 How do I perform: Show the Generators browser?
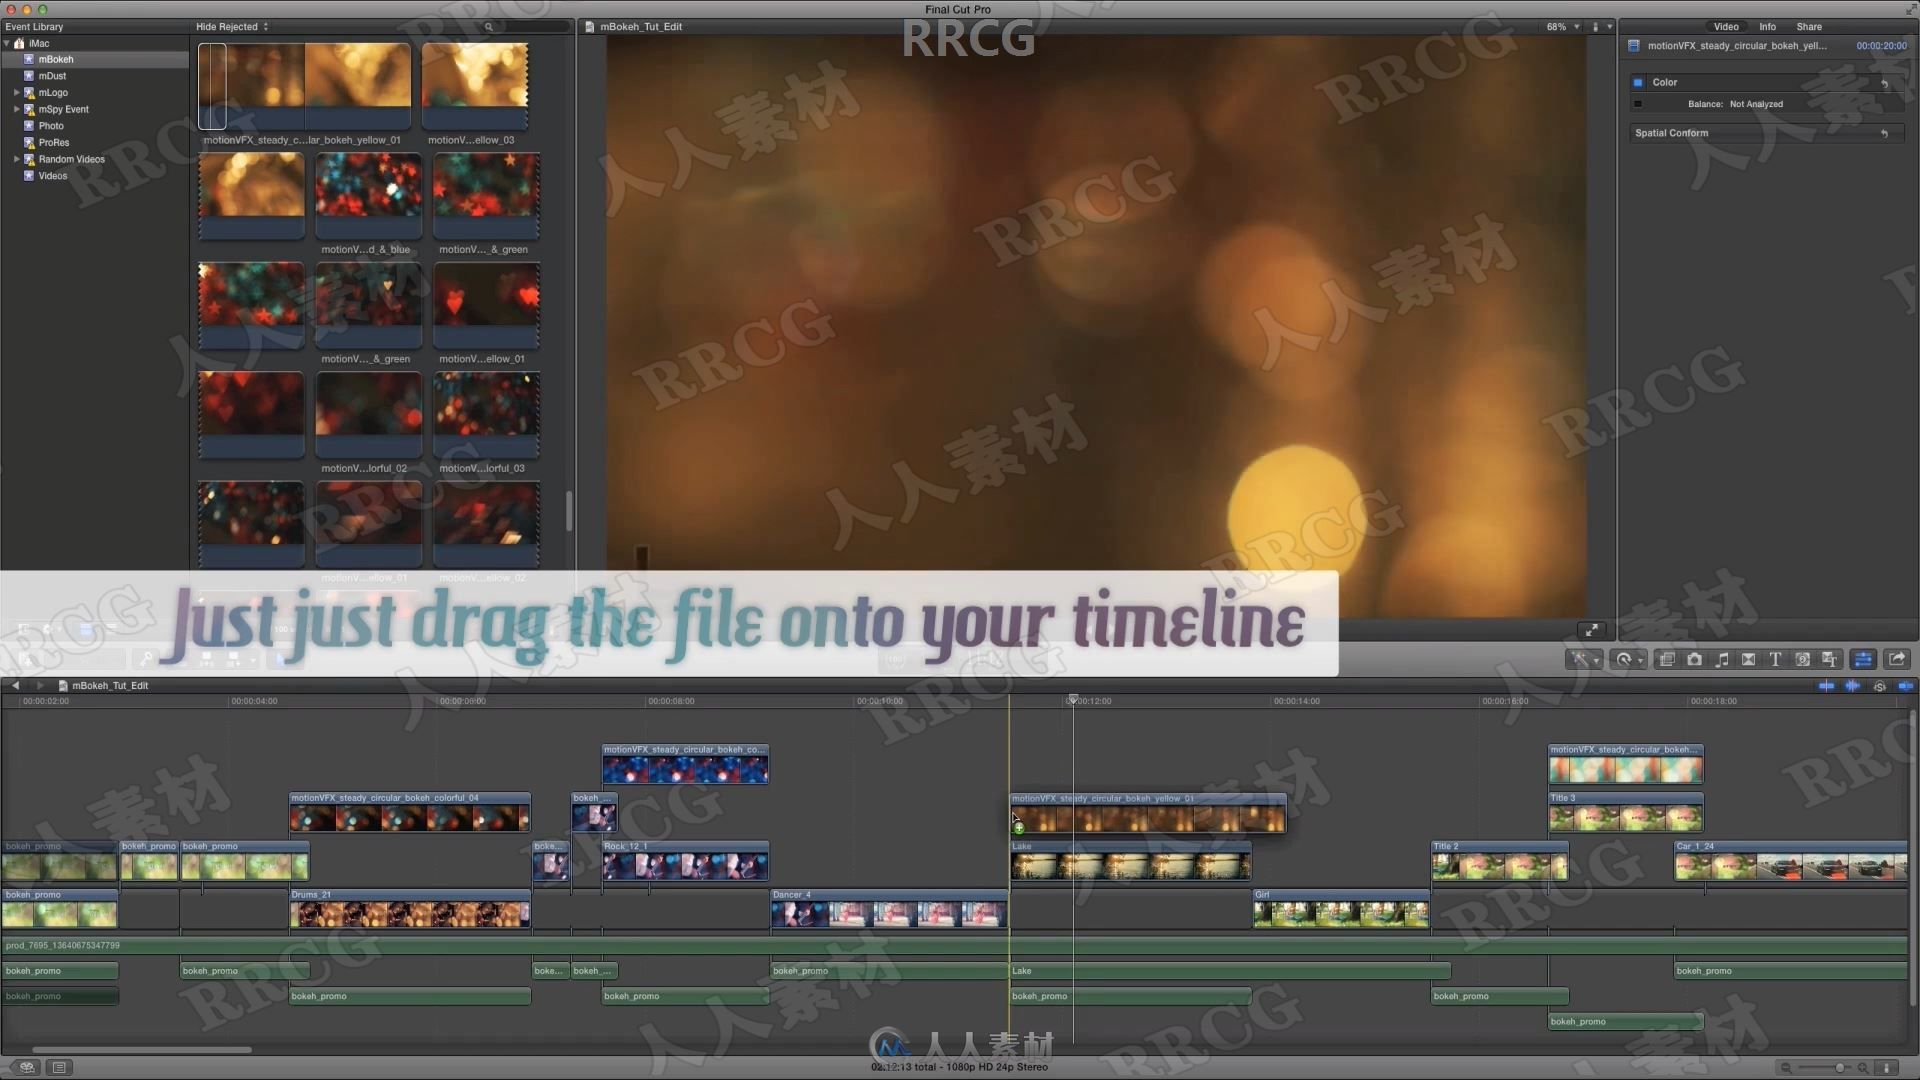point(1802,659)
